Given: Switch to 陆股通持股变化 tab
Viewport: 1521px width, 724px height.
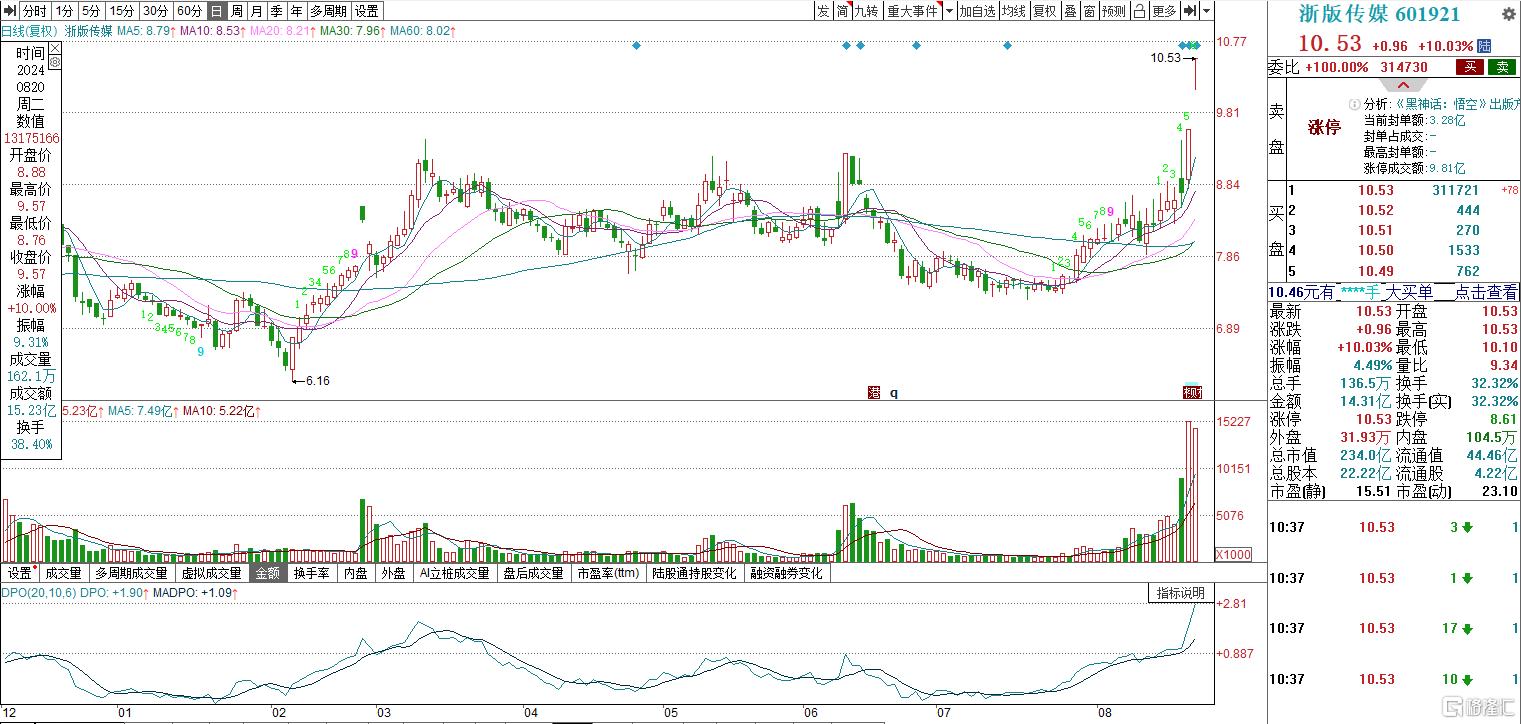Looking at the screenshot, I should point(694,573).
